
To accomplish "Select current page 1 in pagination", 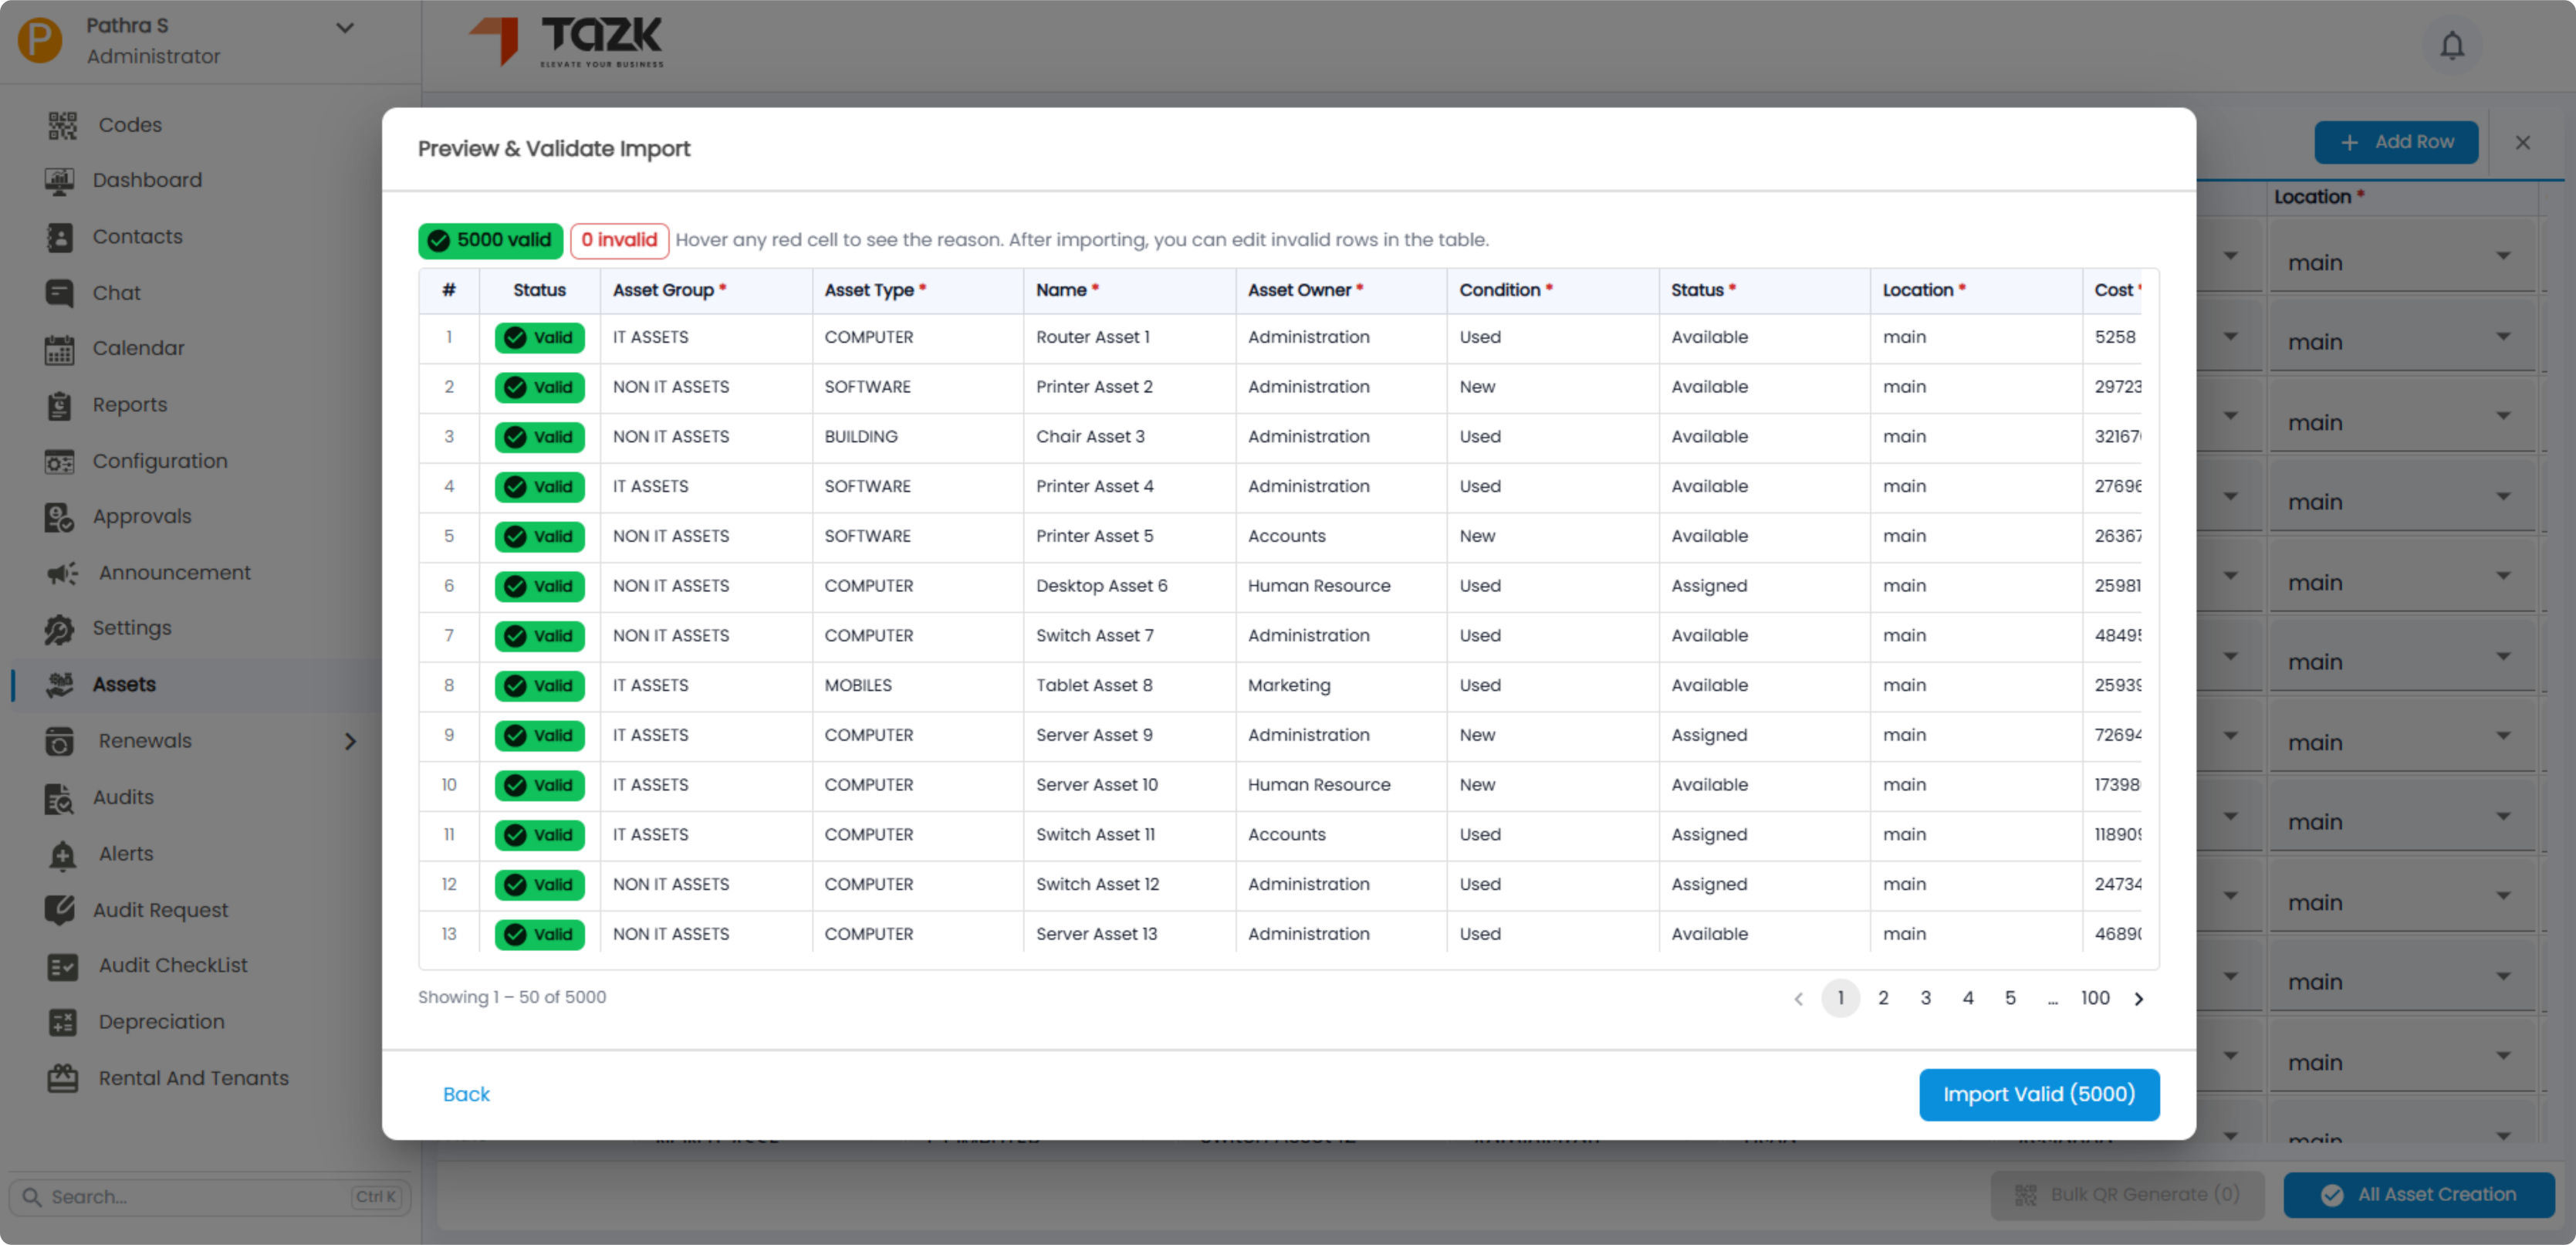I will 1840,998.
